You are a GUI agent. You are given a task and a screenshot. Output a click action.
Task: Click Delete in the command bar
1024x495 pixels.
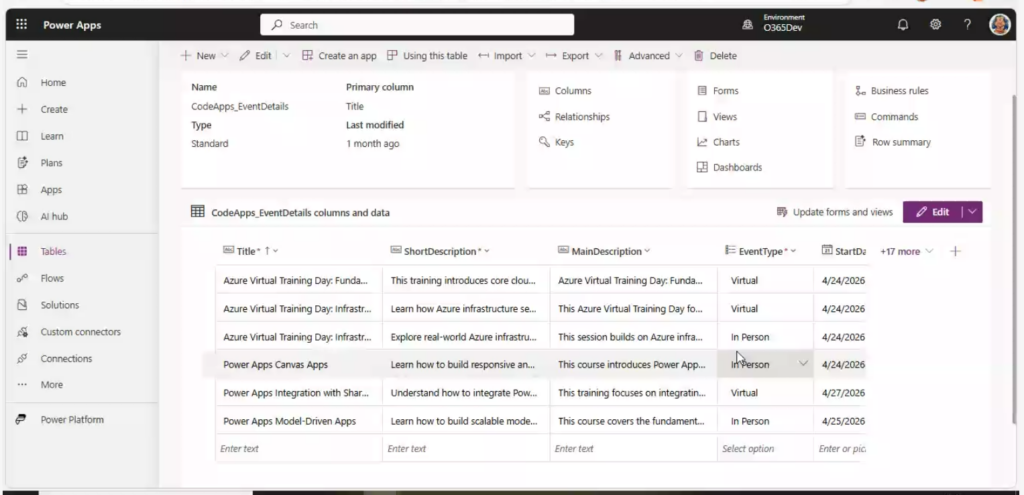coord(715,56)
